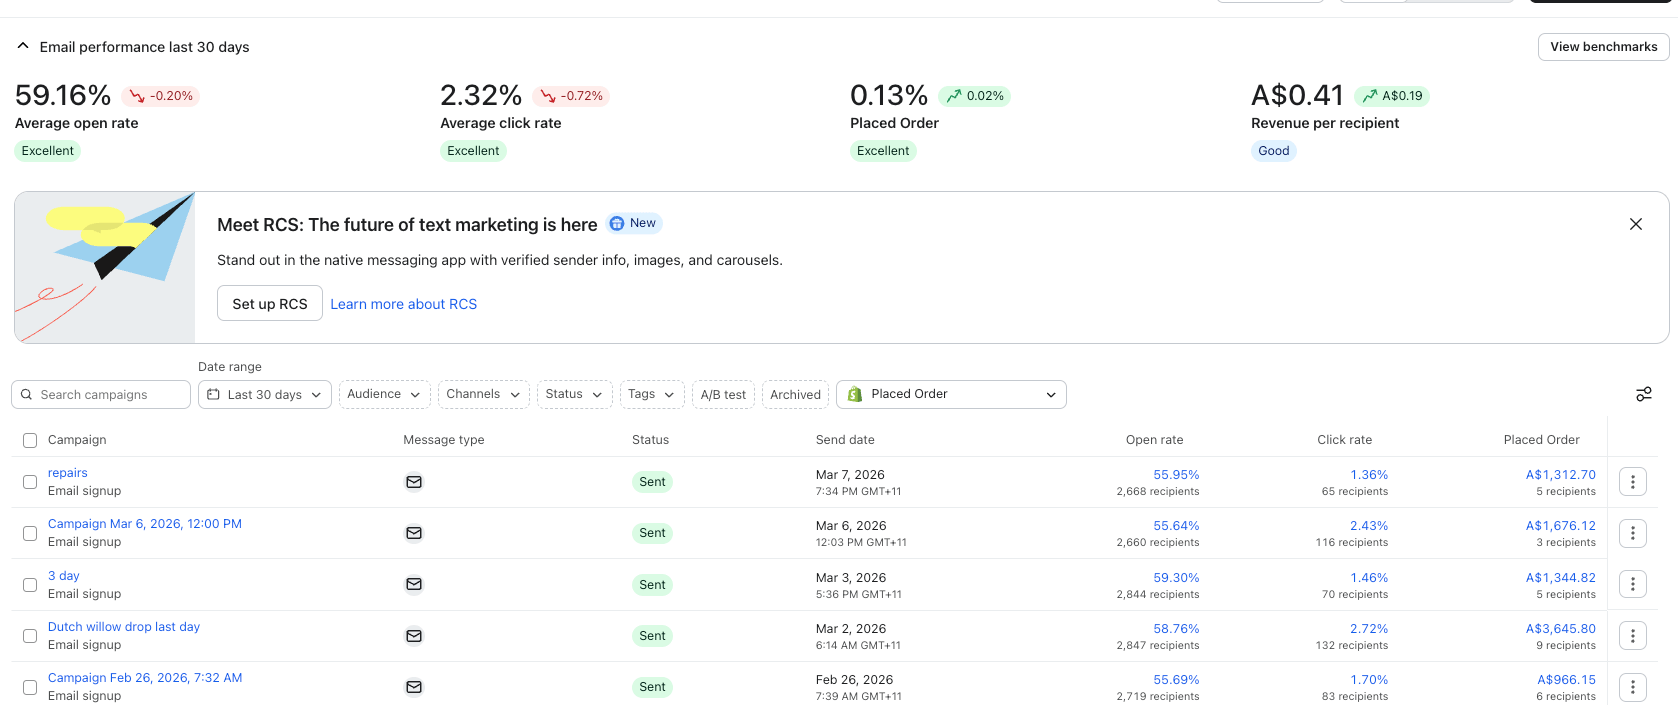The width and height of the screenshot is (1678, 705).
Task: Toggle the A/B test filter
Action: coord(723,394)
